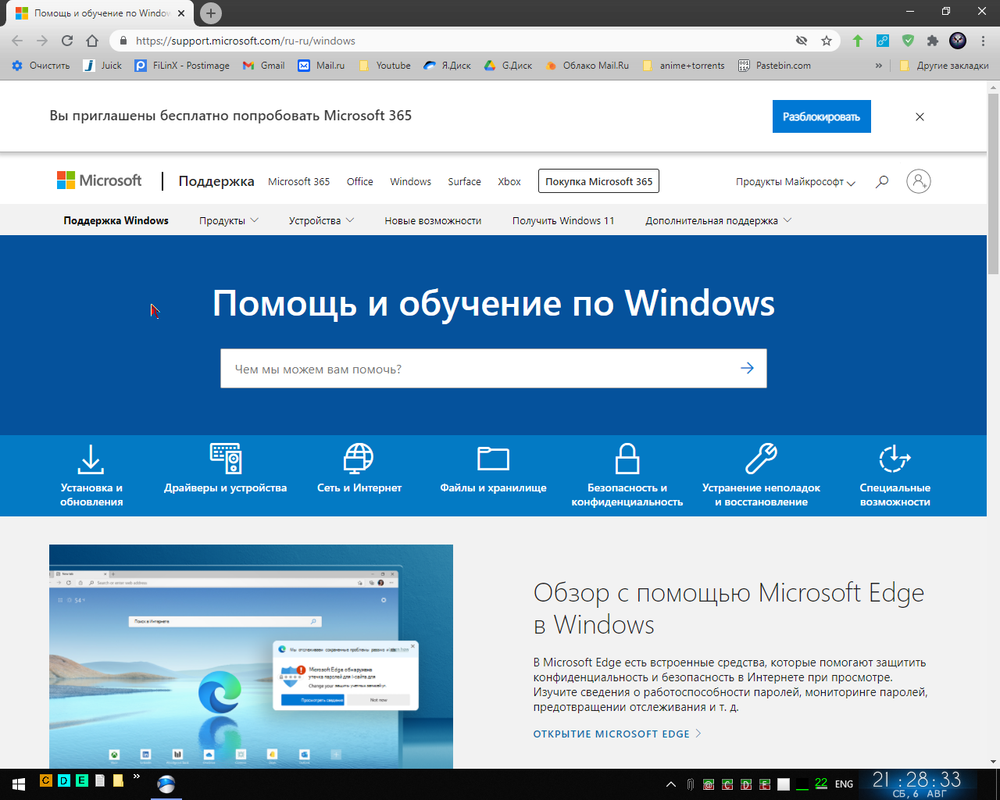Click the browser back arrow
Viewport: 1000px width, 800px height.
(17, 41)
